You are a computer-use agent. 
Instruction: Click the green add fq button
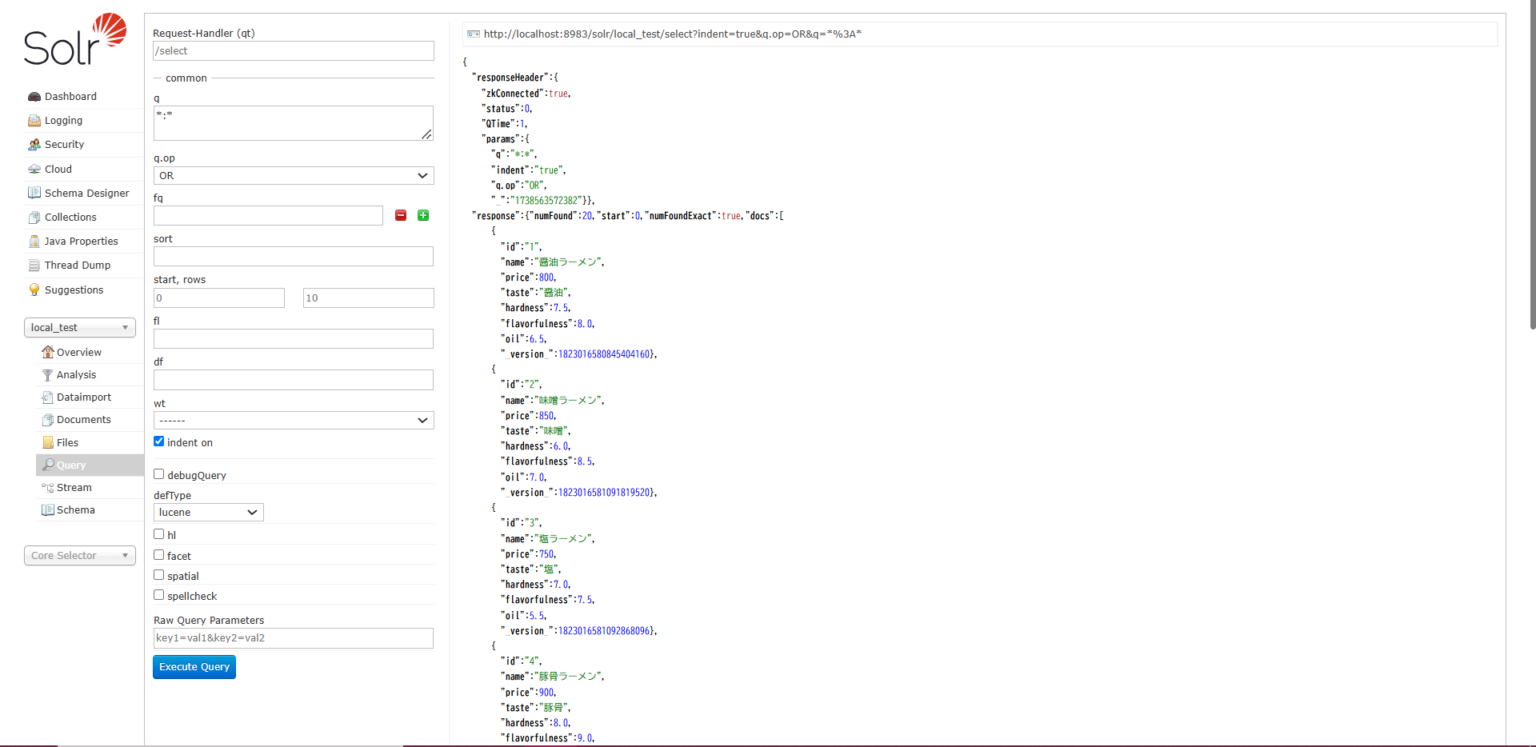coord(423,215)
